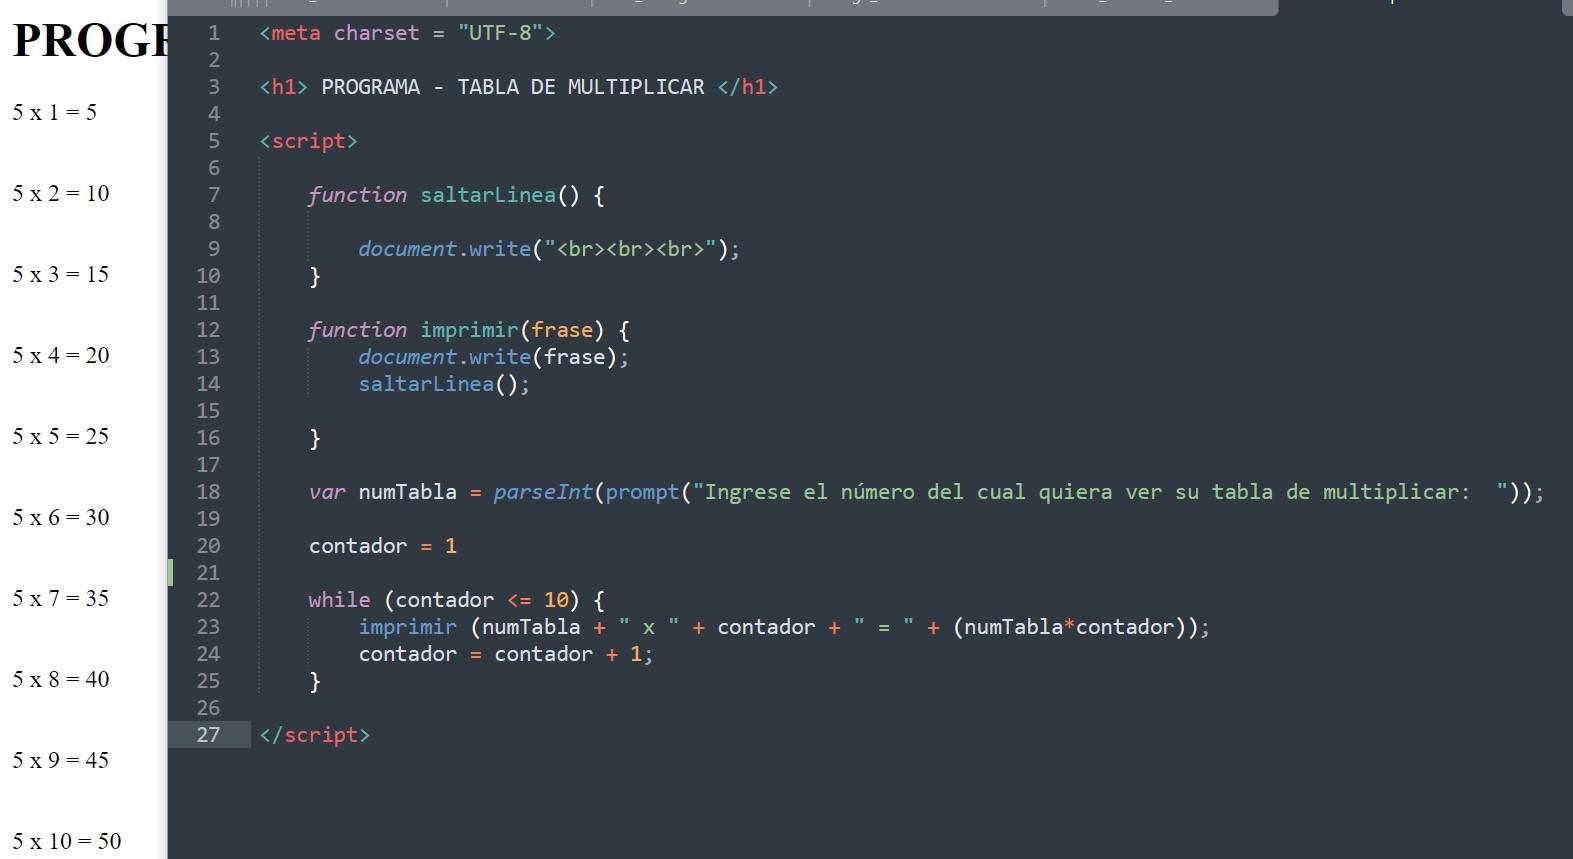Click the closing brace on line 25
Screen dimensions: 1573x859
point(315,681)
